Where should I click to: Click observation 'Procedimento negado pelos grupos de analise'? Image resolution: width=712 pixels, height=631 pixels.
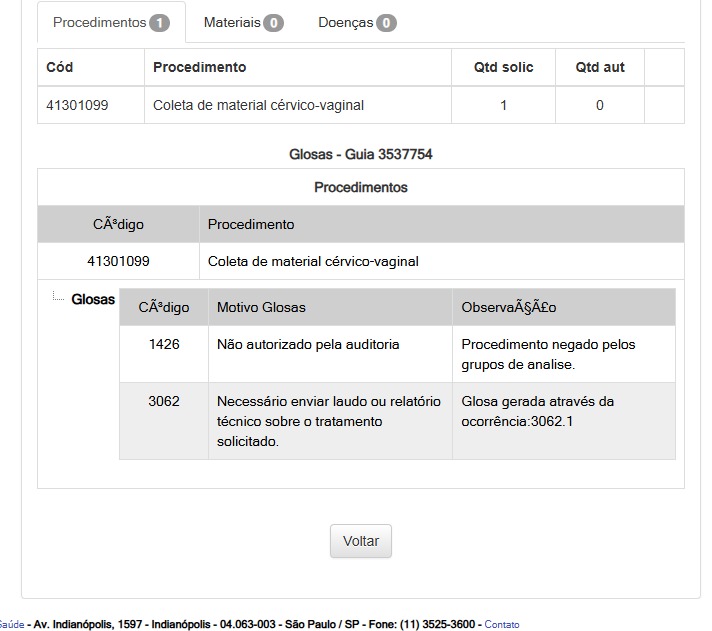tap(548, 355)
